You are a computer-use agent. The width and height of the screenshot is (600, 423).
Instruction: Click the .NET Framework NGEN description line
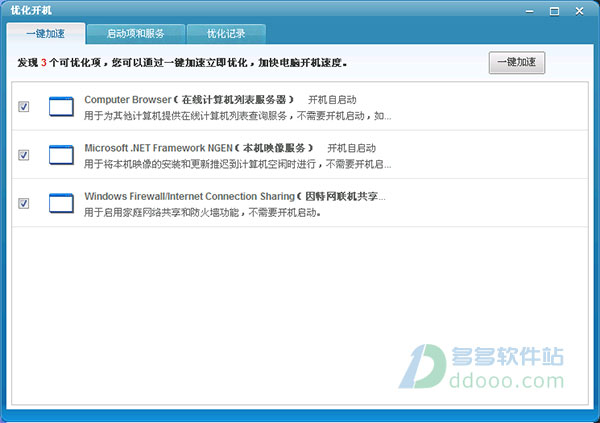(238, 164)
